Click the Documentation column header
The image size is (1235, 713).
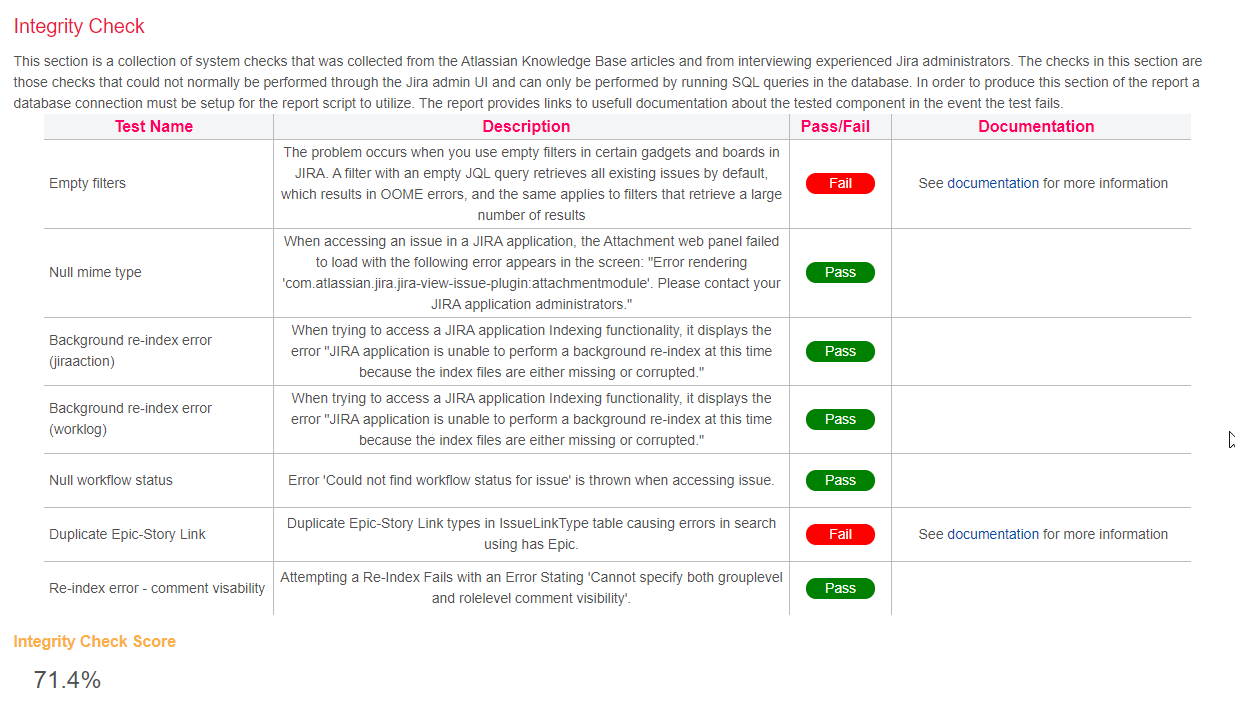pyautogui.click(x=1036, y=126)
